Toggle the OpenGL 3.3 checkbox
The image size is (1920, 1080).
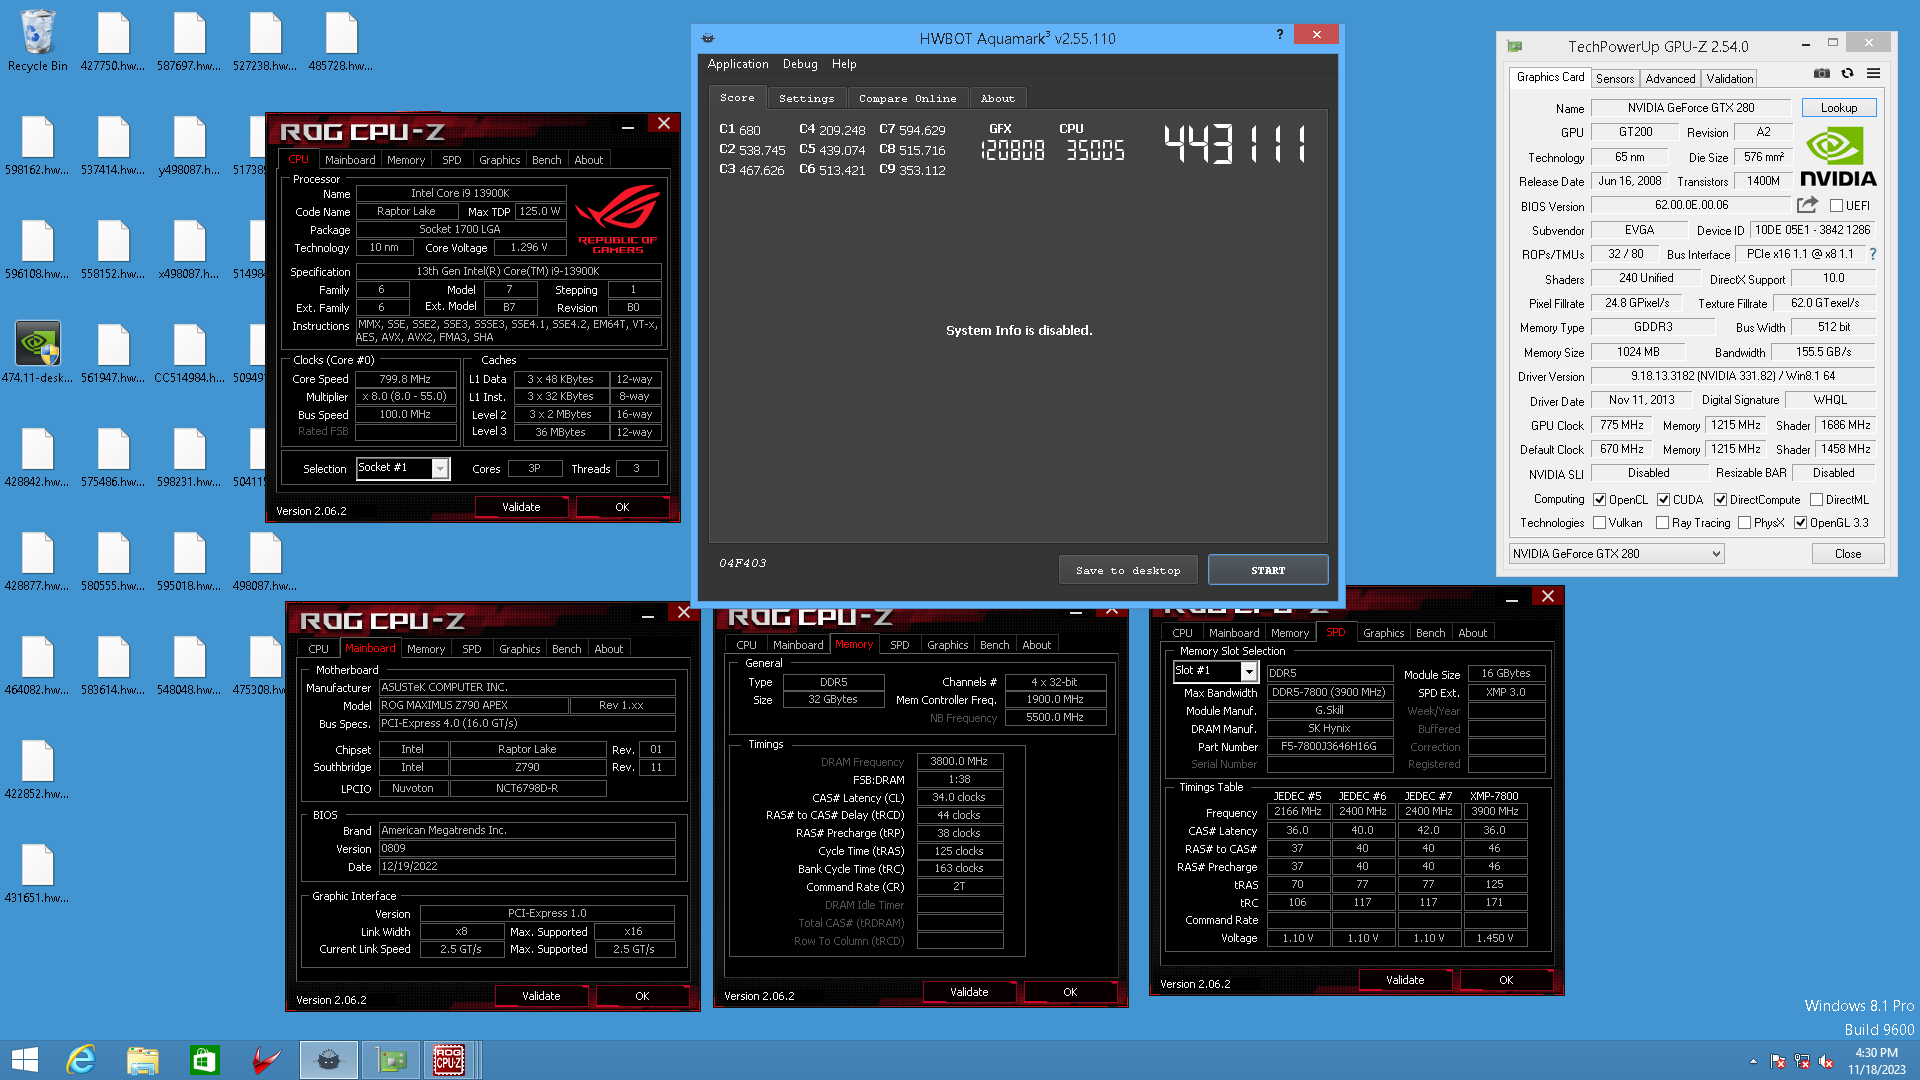1800,523
